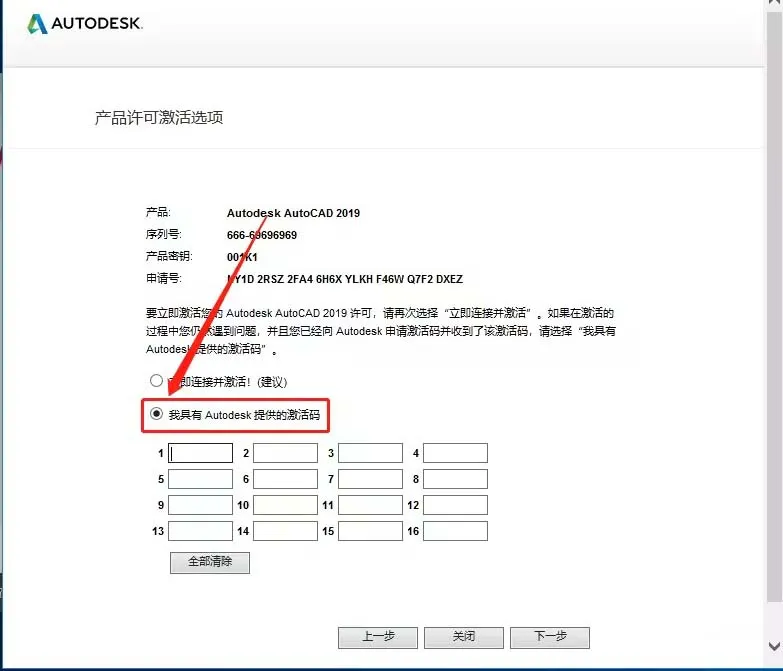The image size is (783, 671).
Task: Click product name Autodesk AutoCAD 2019
Action: [x=293, y=213]
